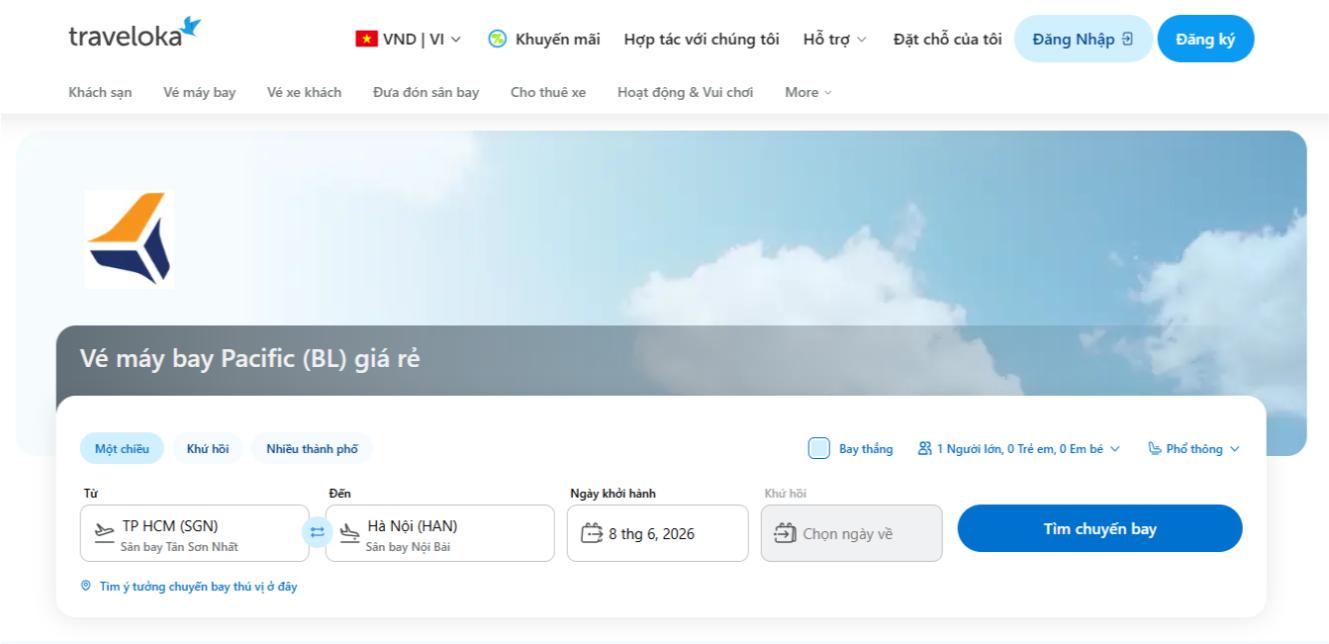Swap origin and destination airports

pos(318,533)
